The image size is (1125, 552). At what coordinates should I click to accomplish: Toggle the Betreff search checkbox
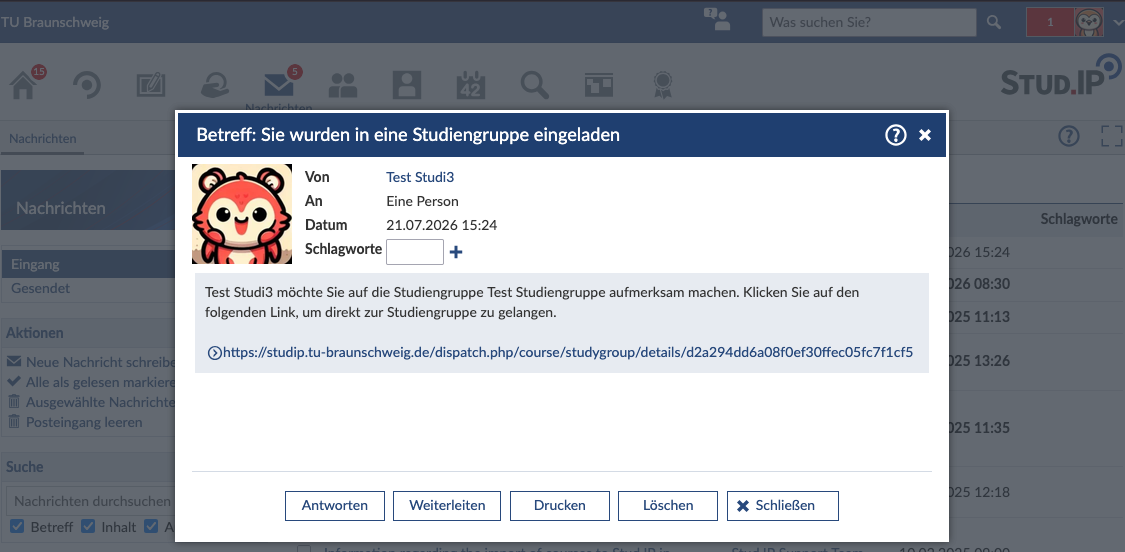click(18, 526)
